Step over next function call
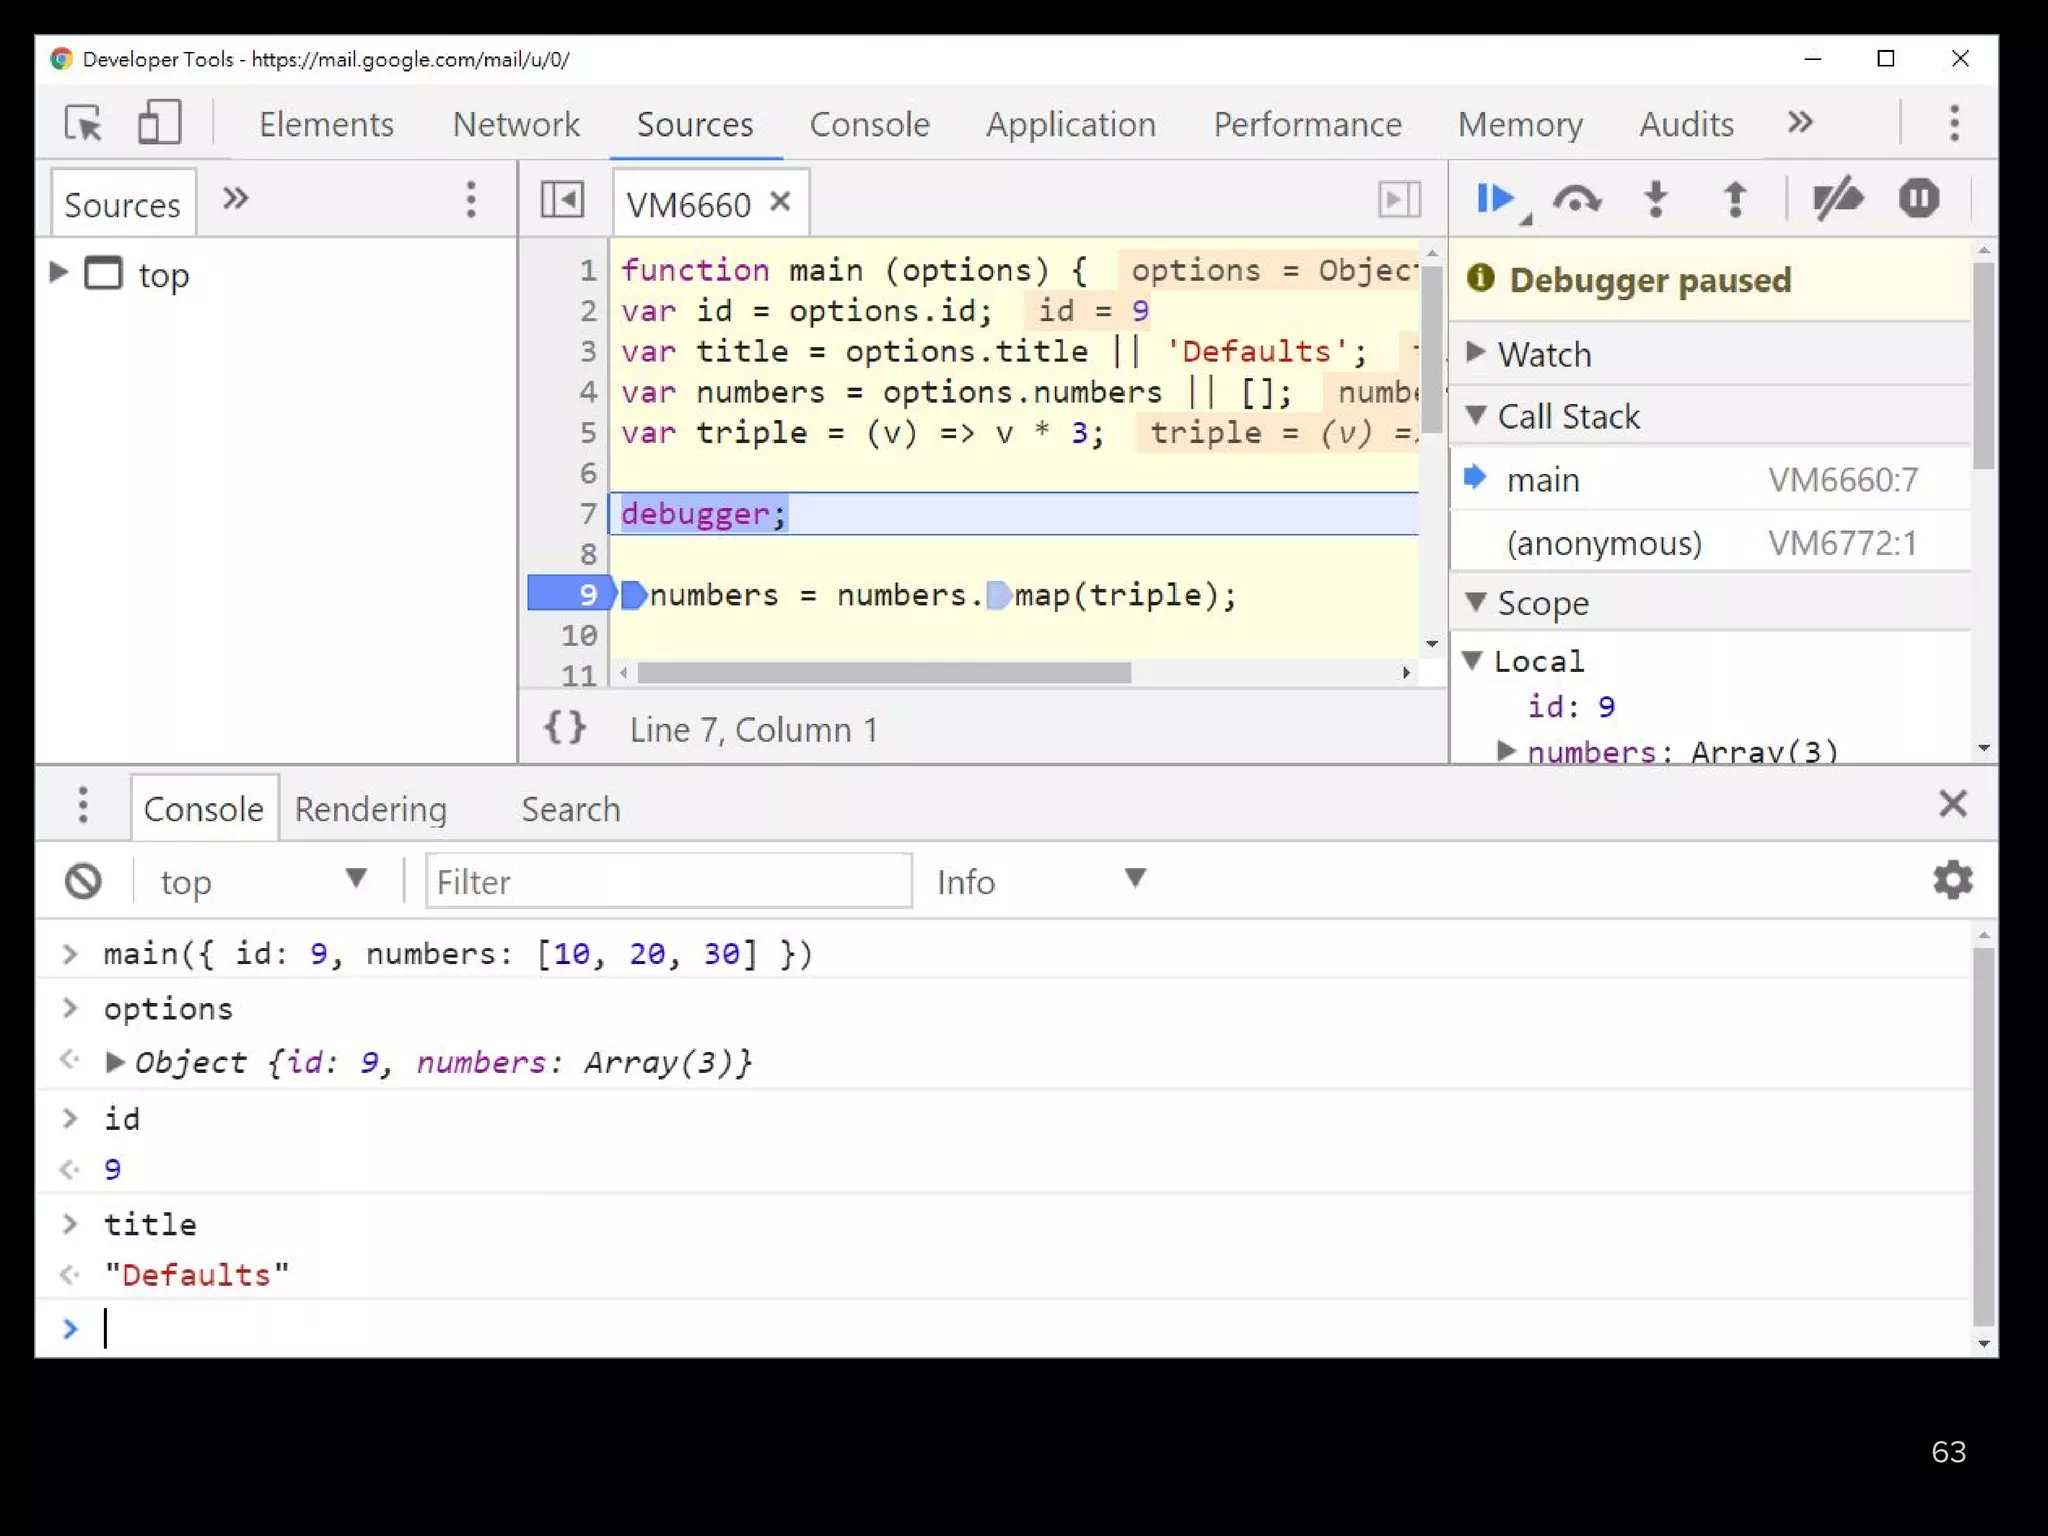Viewport: 2048px width, 1536px height. pos(1577,200)
